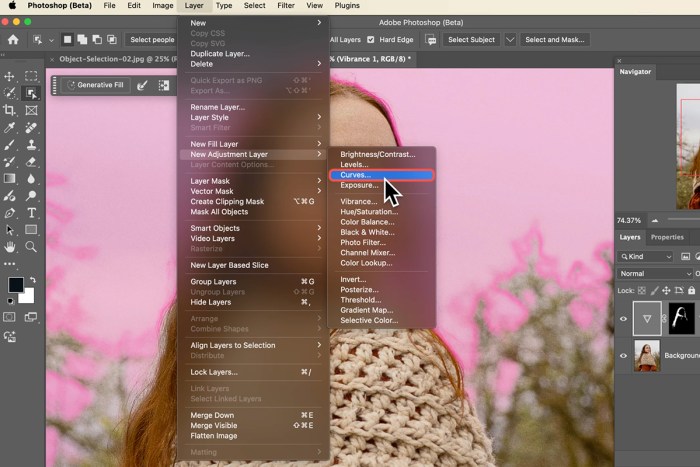Choose Hue/Saturation from the submenu

(381, 212)
